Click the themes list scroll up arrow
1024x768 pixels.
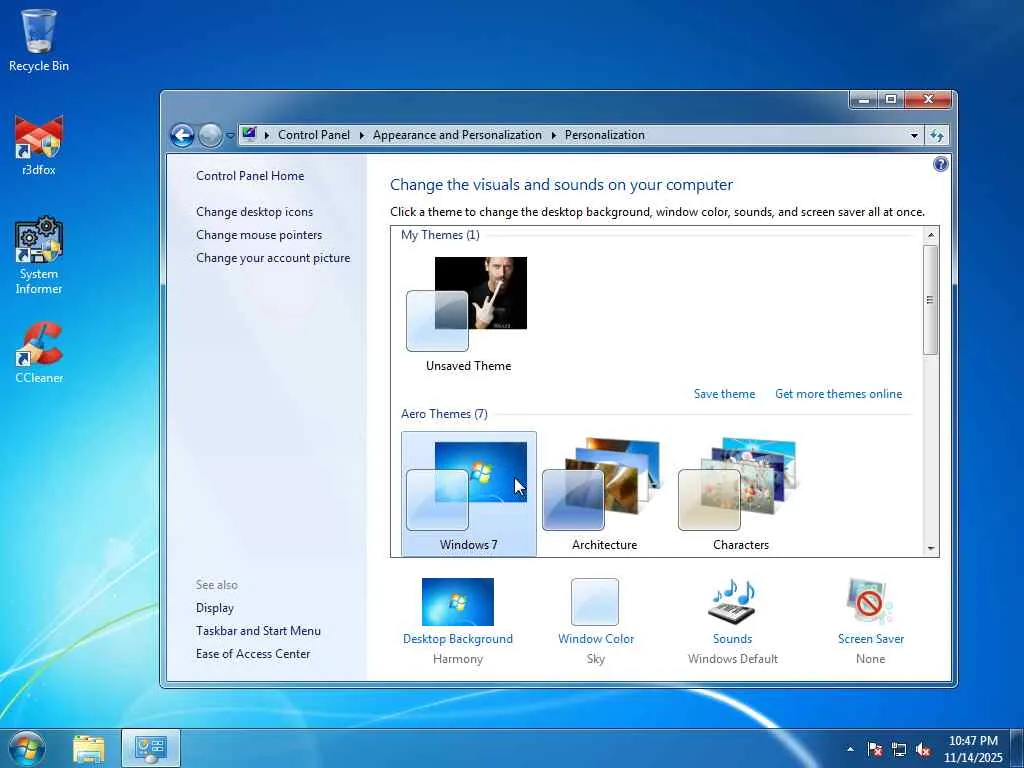(931, 235)
